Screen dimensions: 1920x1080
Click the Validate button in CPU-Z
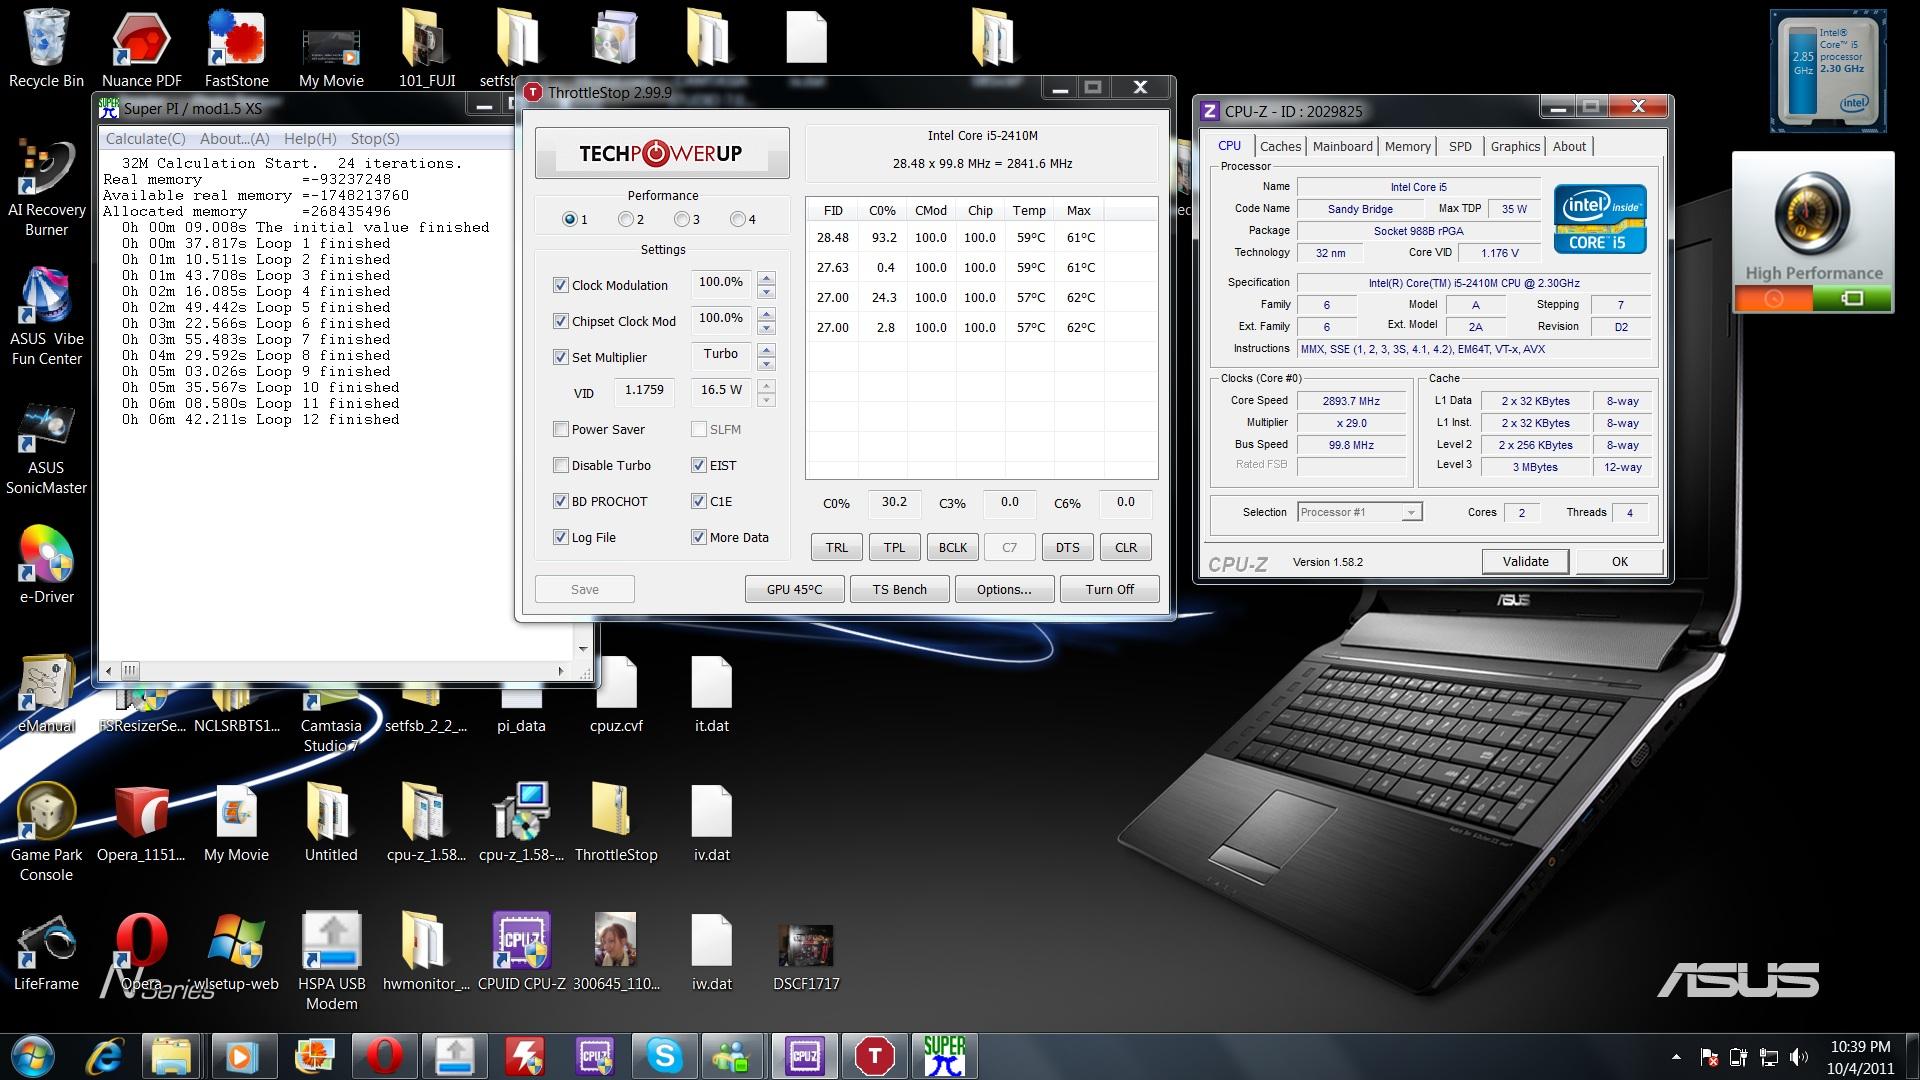tap(1525, 561)
